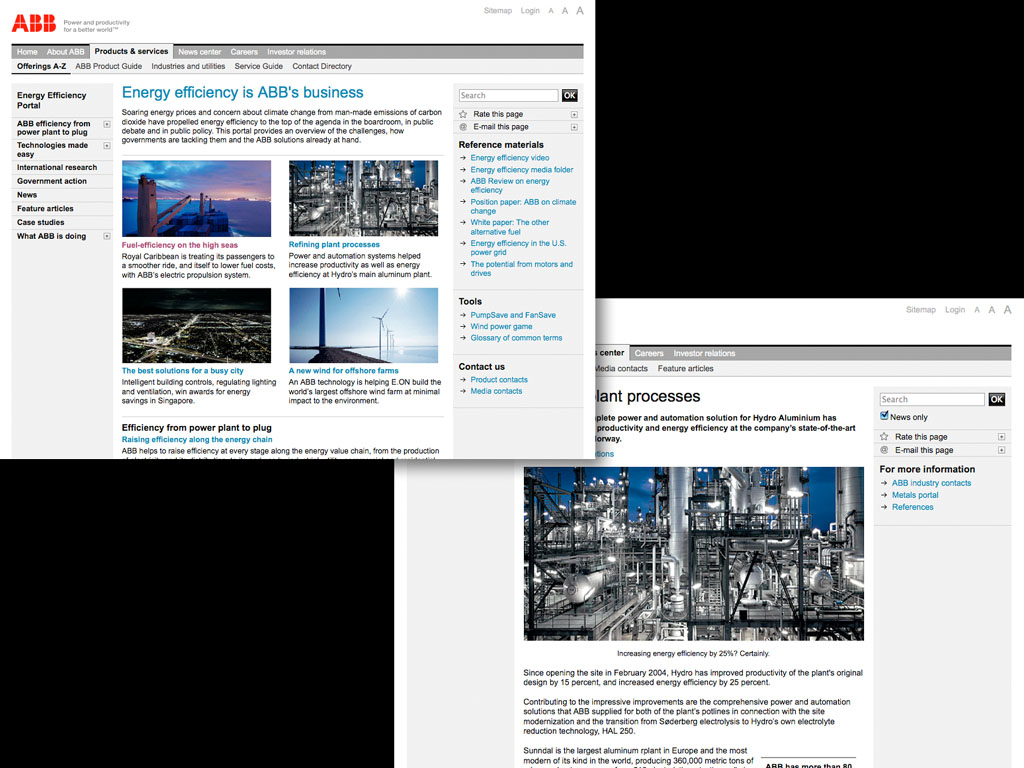The height and width of the screenshot is (768, 1024).
Task: Open the Home tab
Action: pos(27,52)
